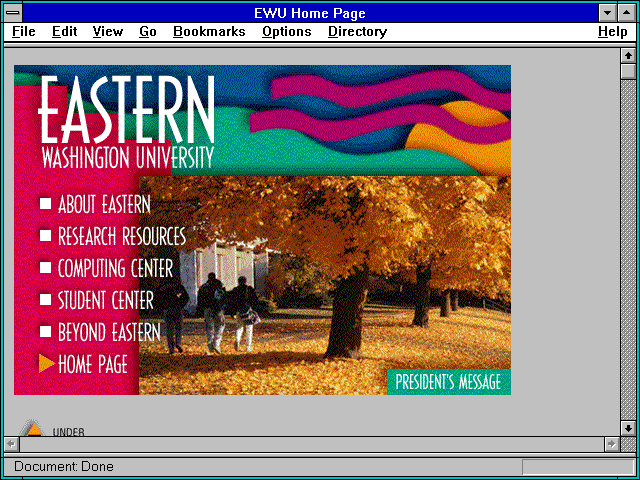
Task: Open the Computing Center link
Action: 116,268
